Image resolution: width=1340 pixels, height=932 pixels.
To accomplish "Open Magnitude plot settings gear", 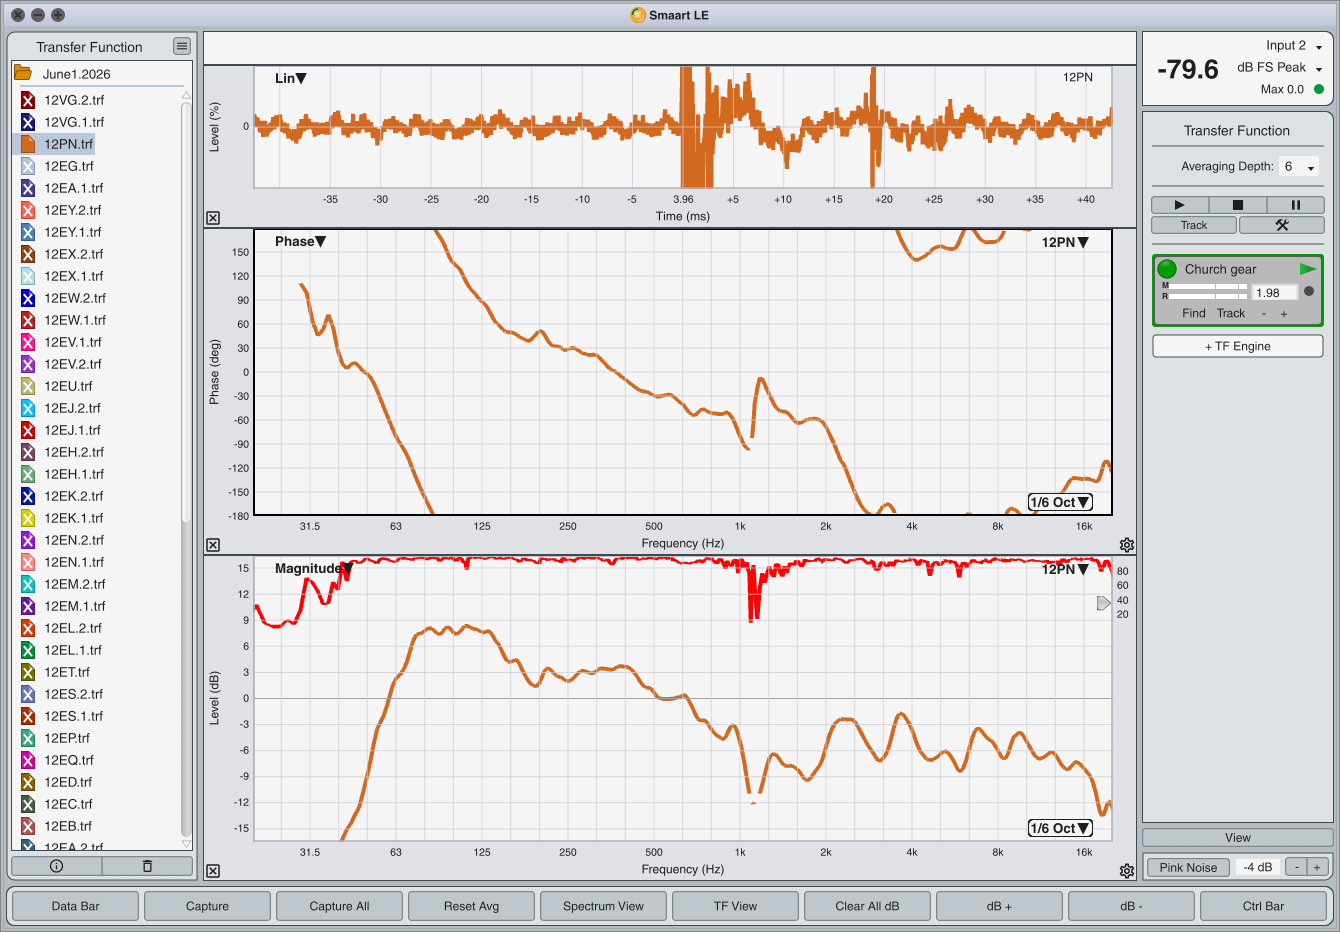I will point(1127,871).
